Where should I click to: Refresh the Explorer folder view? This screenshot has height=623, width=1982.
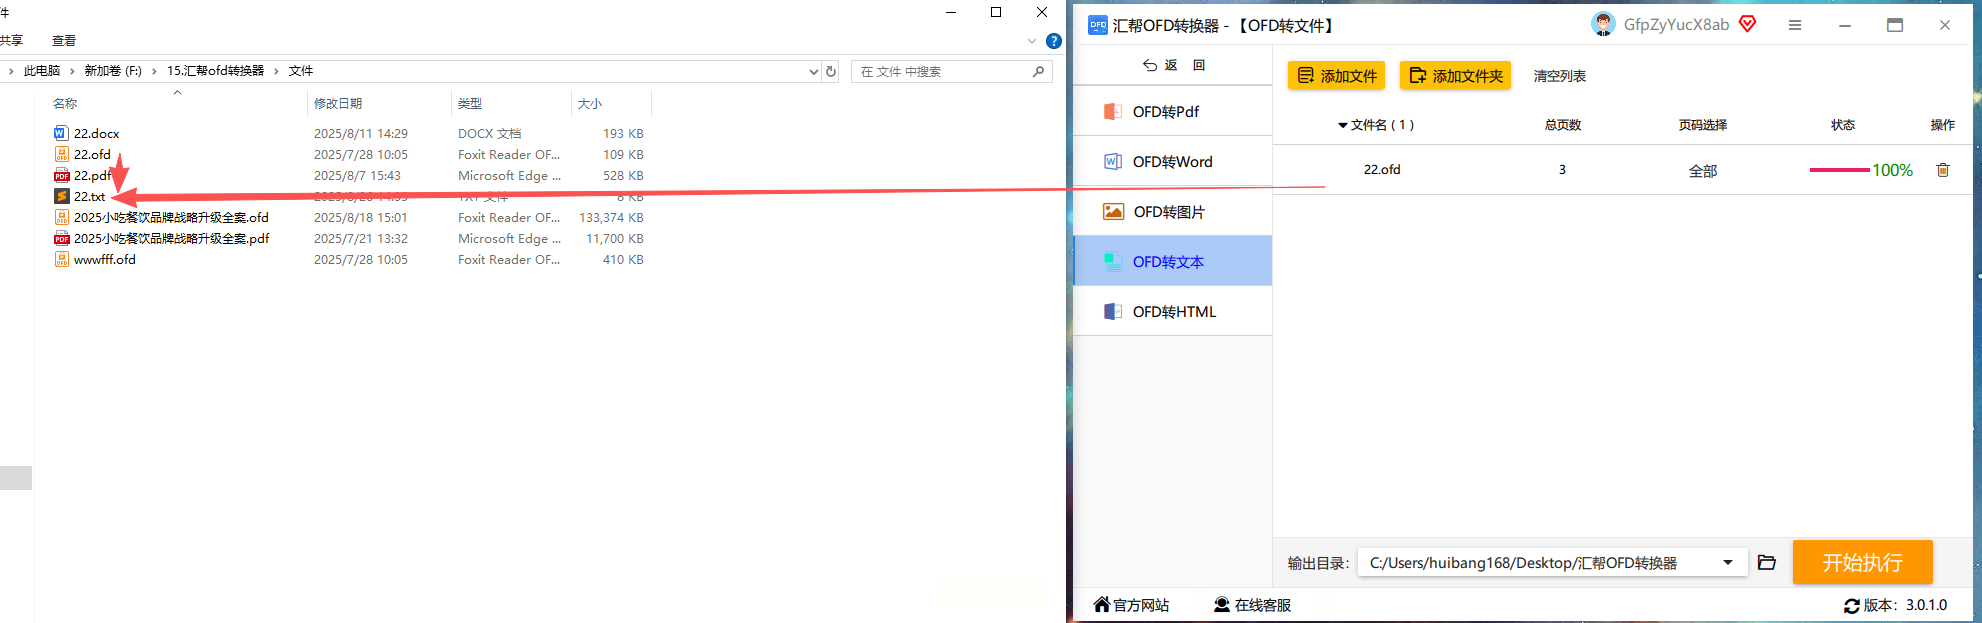[x=831, y=71]
